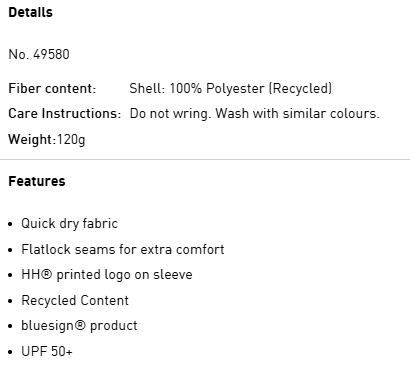Viewport: 410px width, 365px height.
Task: Click the Quick dry fabric bullet
Action: [69, 223]
